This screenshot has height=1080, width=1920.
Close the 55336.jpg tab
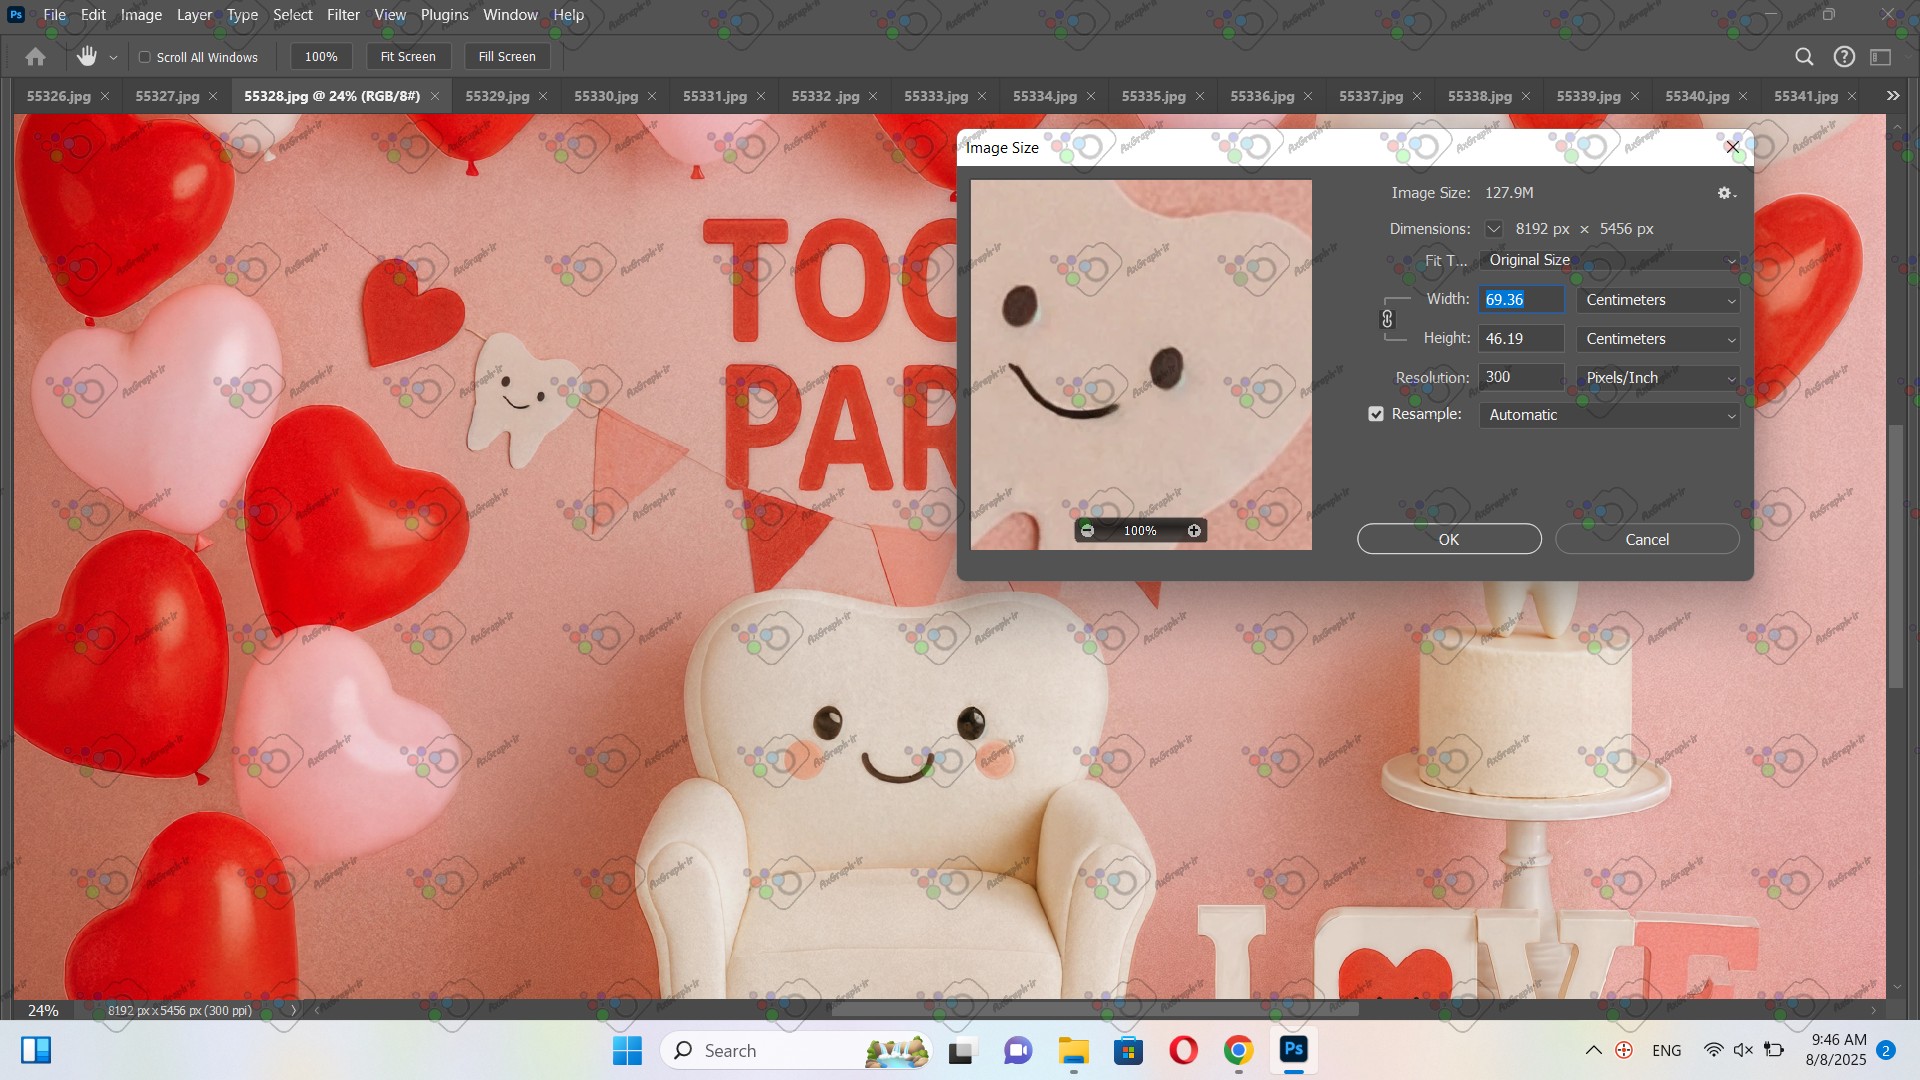coord(1308,96)
